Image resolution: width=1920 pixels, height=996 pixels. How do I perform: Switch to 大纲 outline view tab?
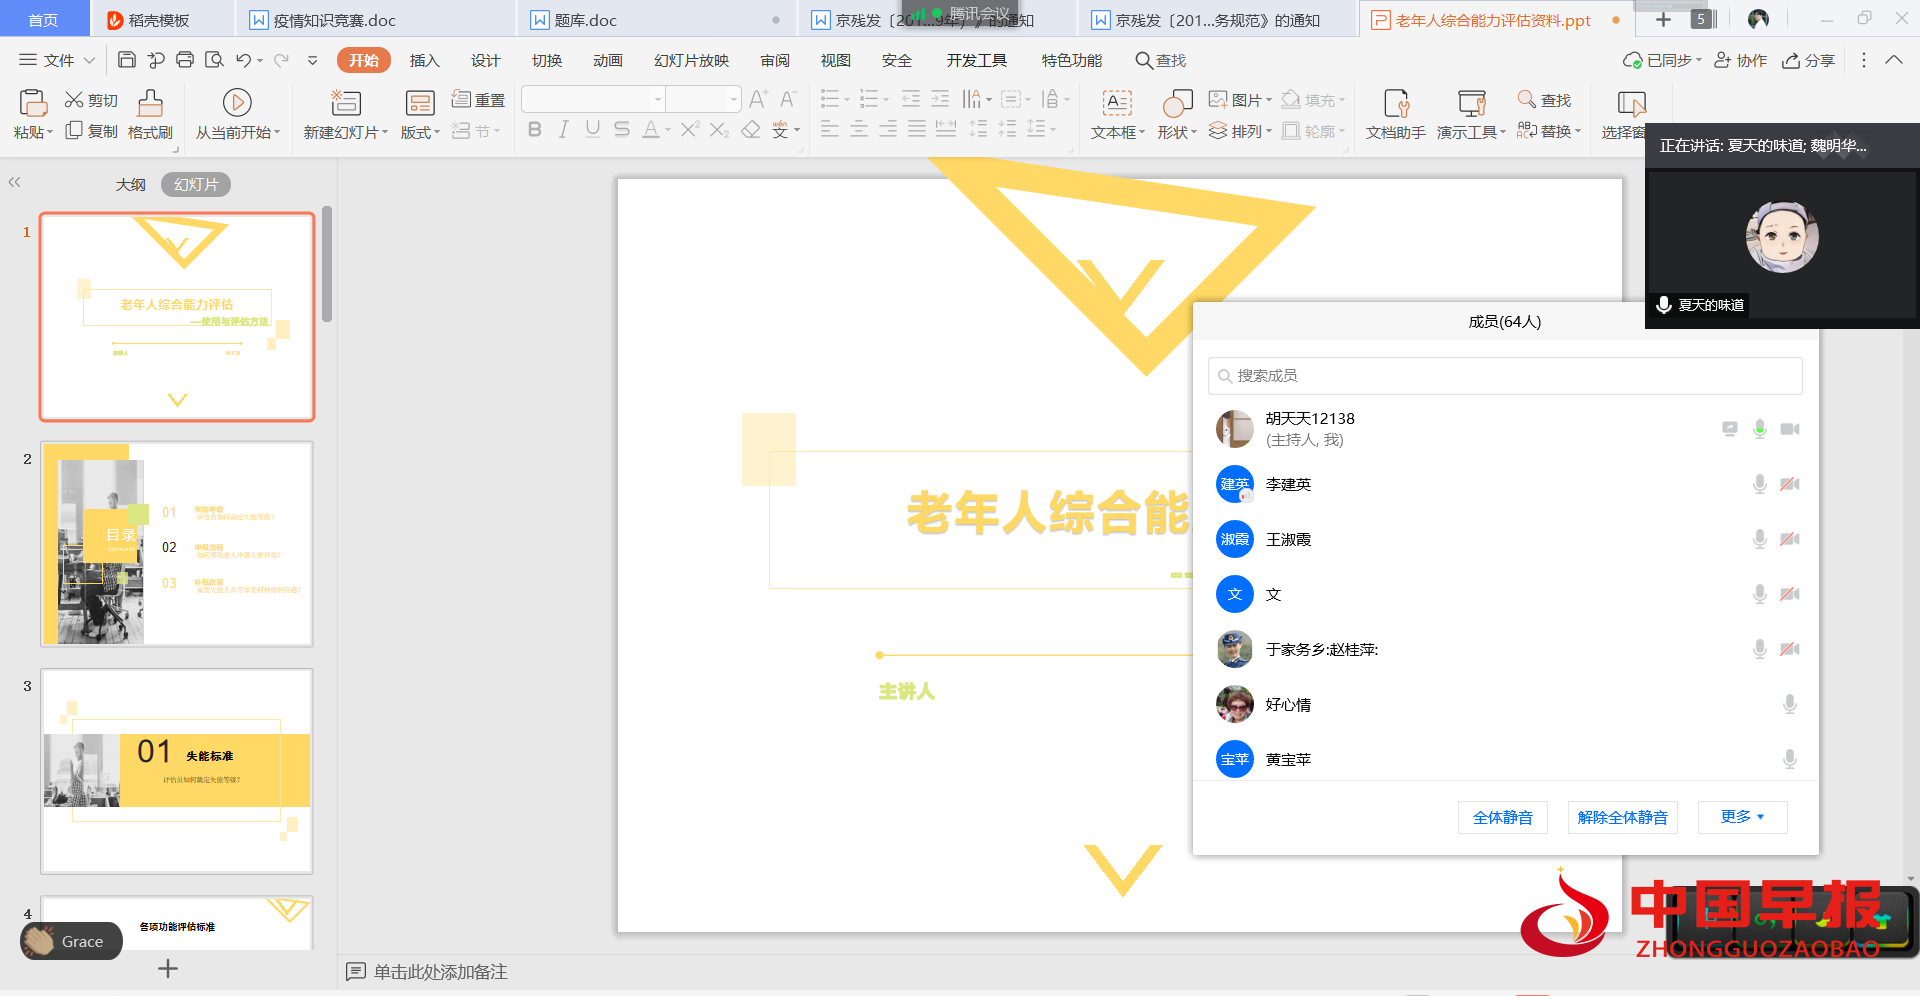(130, 184)
